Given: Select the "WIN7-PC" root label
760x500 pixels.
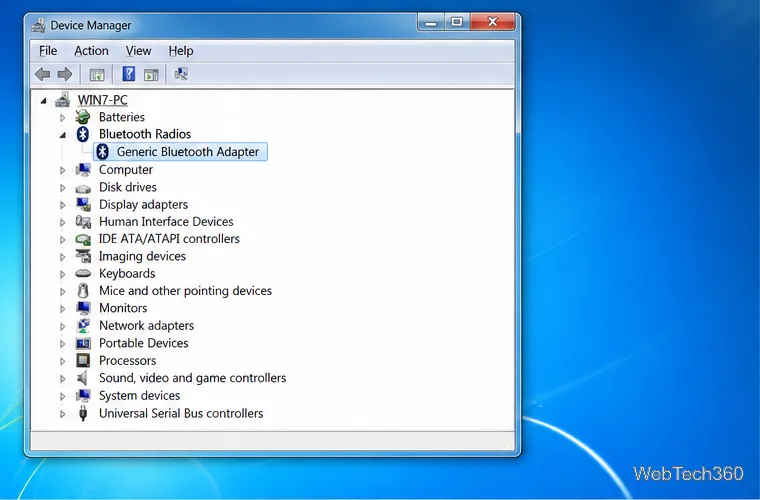Looking at the screenshot, I should [102, 100].
